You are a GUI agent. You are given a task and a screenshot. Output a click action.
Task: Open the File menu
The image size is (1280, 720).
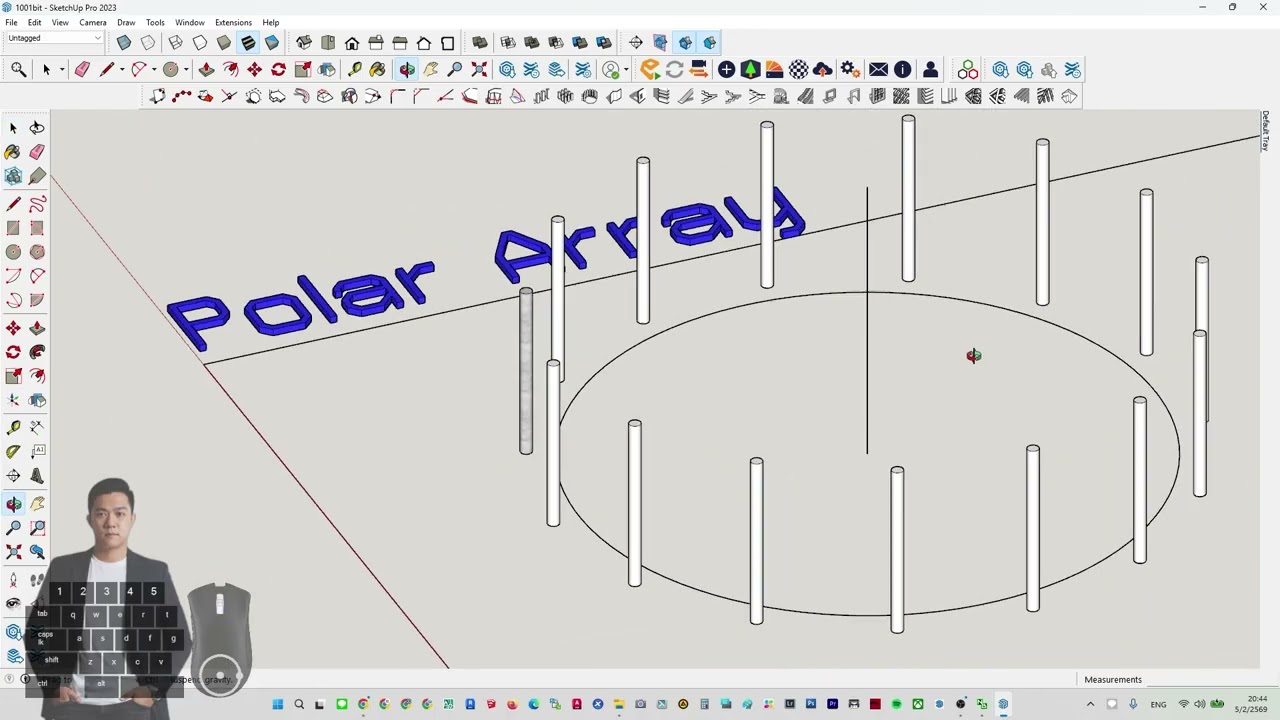(11, 22)
